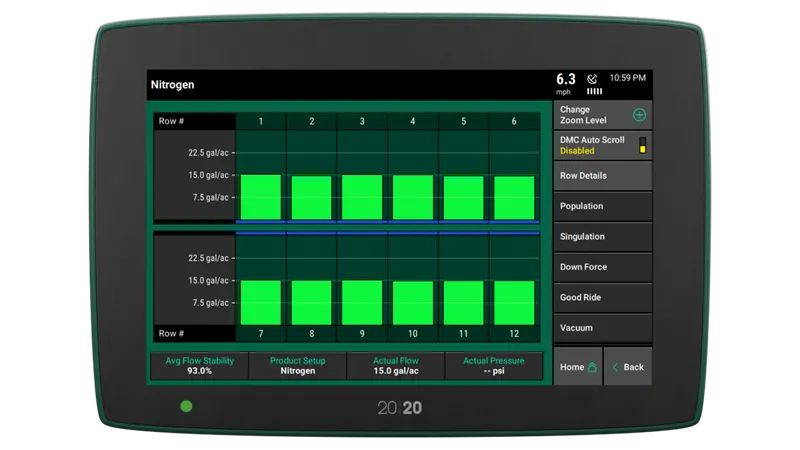Screen dimensions: 800x450
Task: Open the Vacuum screen
Action: [603, 328]
